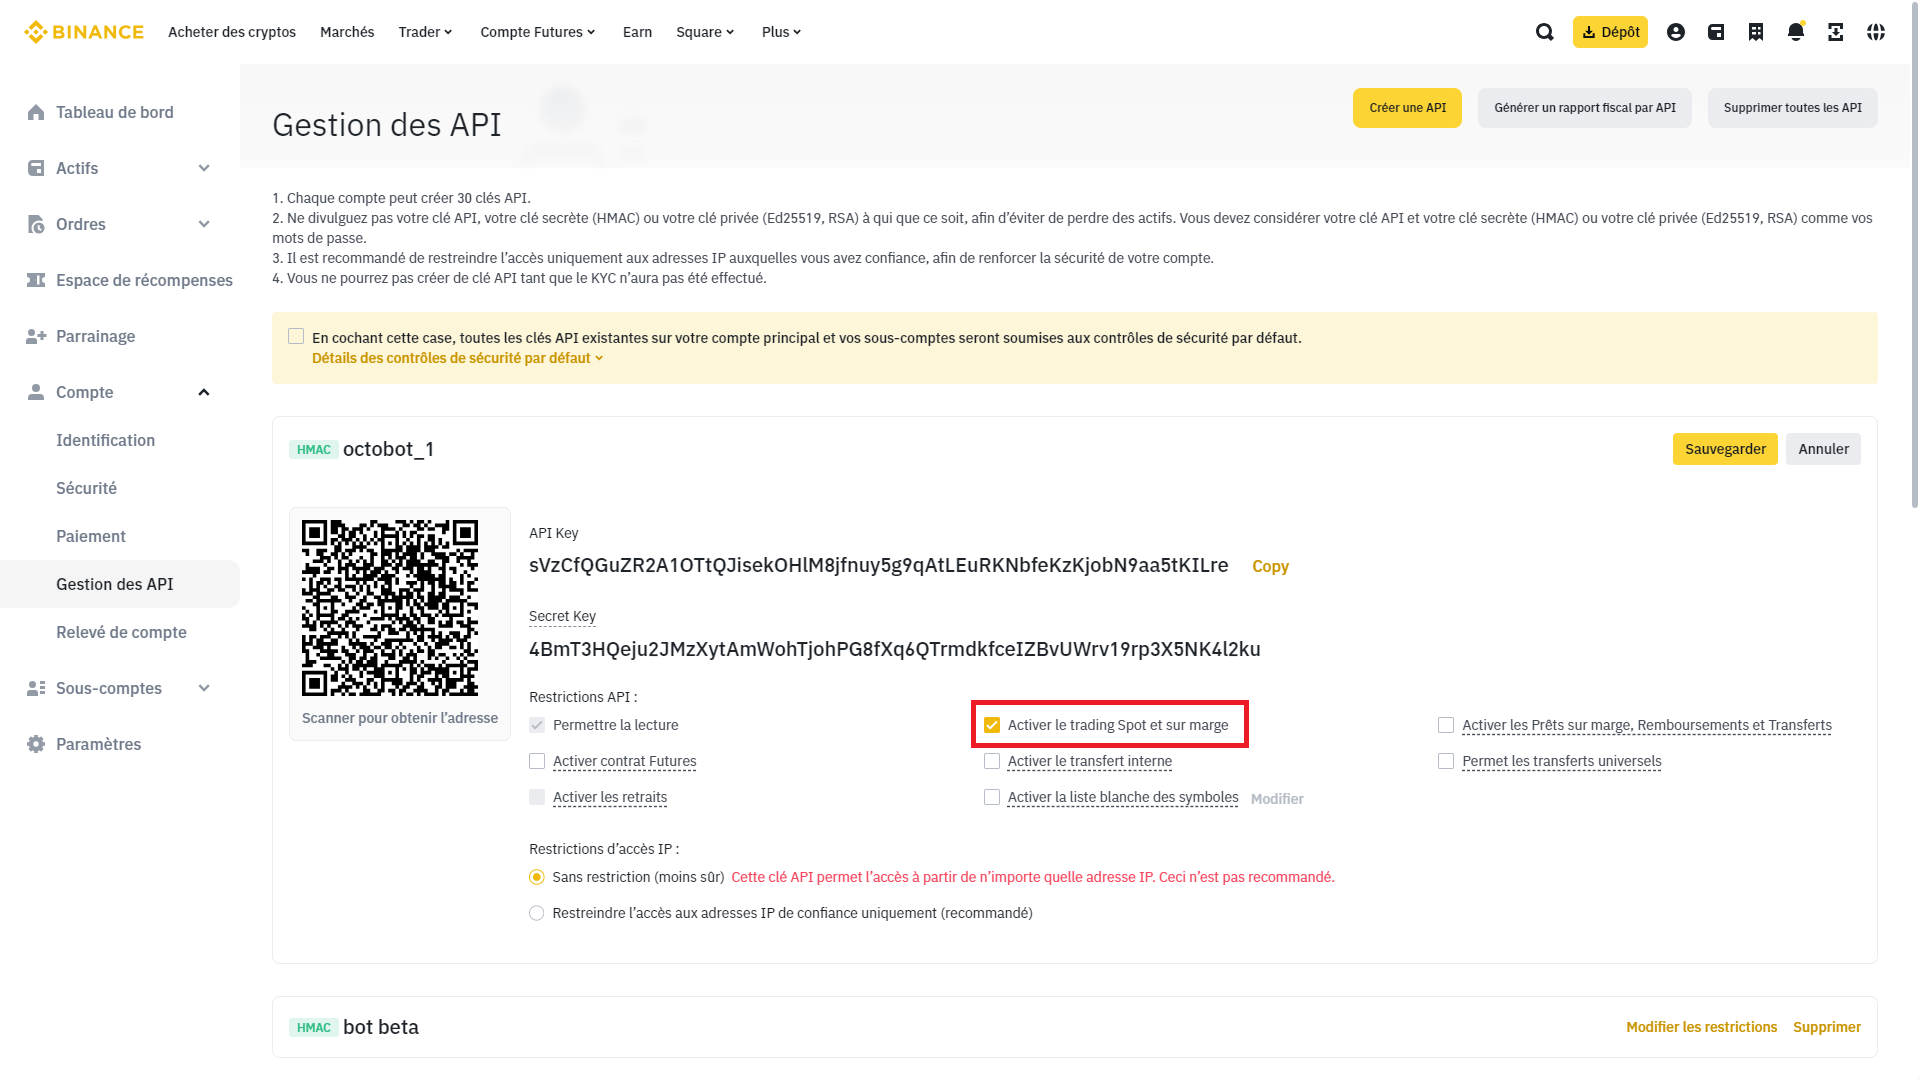
Task: Toggle Permettre la lecture checkbox
Action: click(x=537, y=725)
